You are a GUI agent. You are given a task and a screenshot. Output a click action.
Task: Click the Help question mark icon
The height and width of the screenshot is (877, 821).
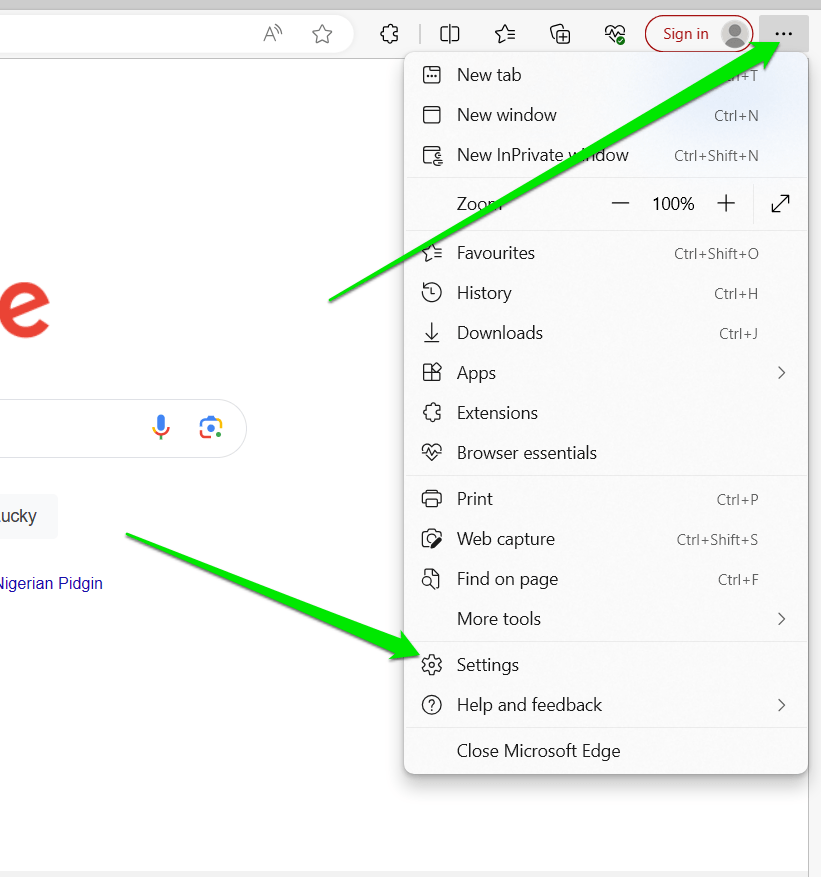(432, 705)
